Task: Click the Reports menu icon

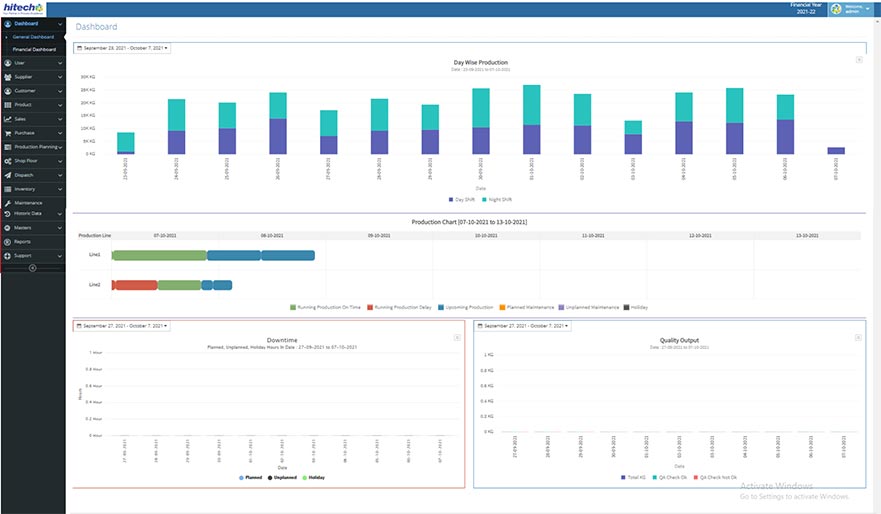Action: [8, 242]
